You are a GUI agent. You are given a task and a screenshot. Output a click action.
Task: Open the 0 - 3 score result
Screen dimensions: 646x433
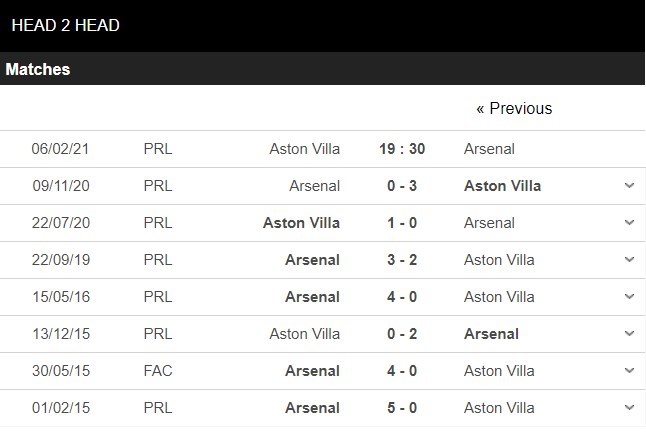pyautogui.click(x=402, y=186)
